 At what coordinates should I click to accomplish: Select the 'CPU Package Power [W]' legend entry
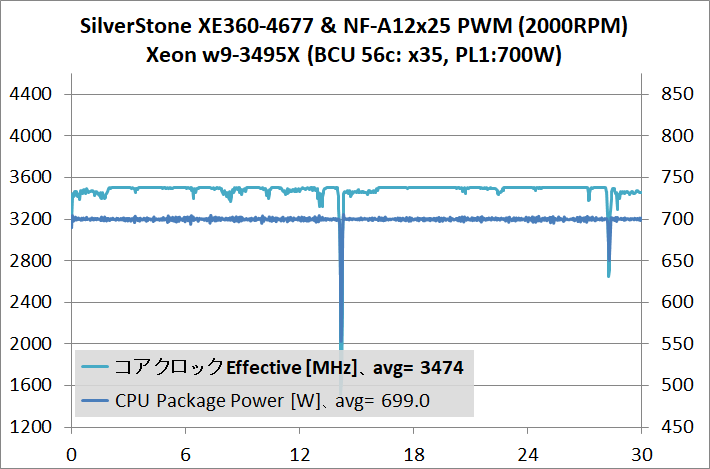pyautogui.click(x=255, y=401)
